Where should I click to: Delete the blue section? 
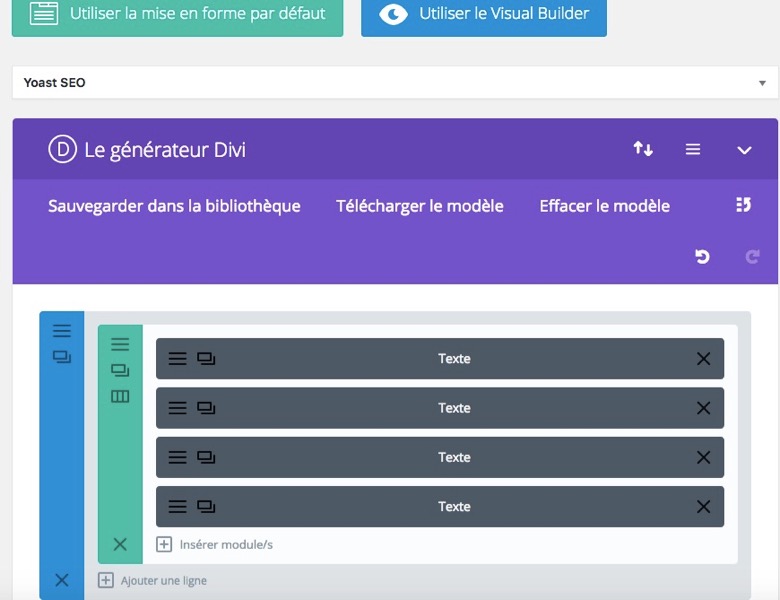click(62, 580)
